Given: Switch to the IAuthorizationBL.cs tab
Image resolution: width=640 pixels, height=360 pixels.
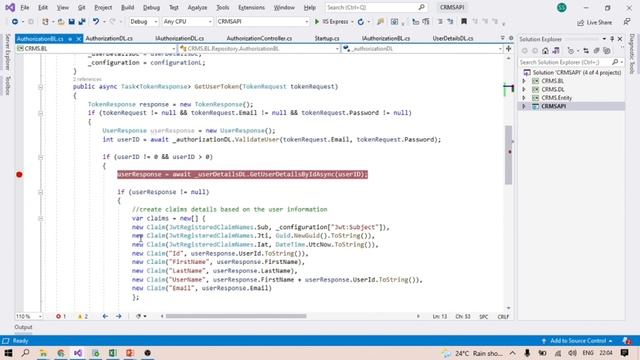Looking at the screenshot, I should point(386,38).
